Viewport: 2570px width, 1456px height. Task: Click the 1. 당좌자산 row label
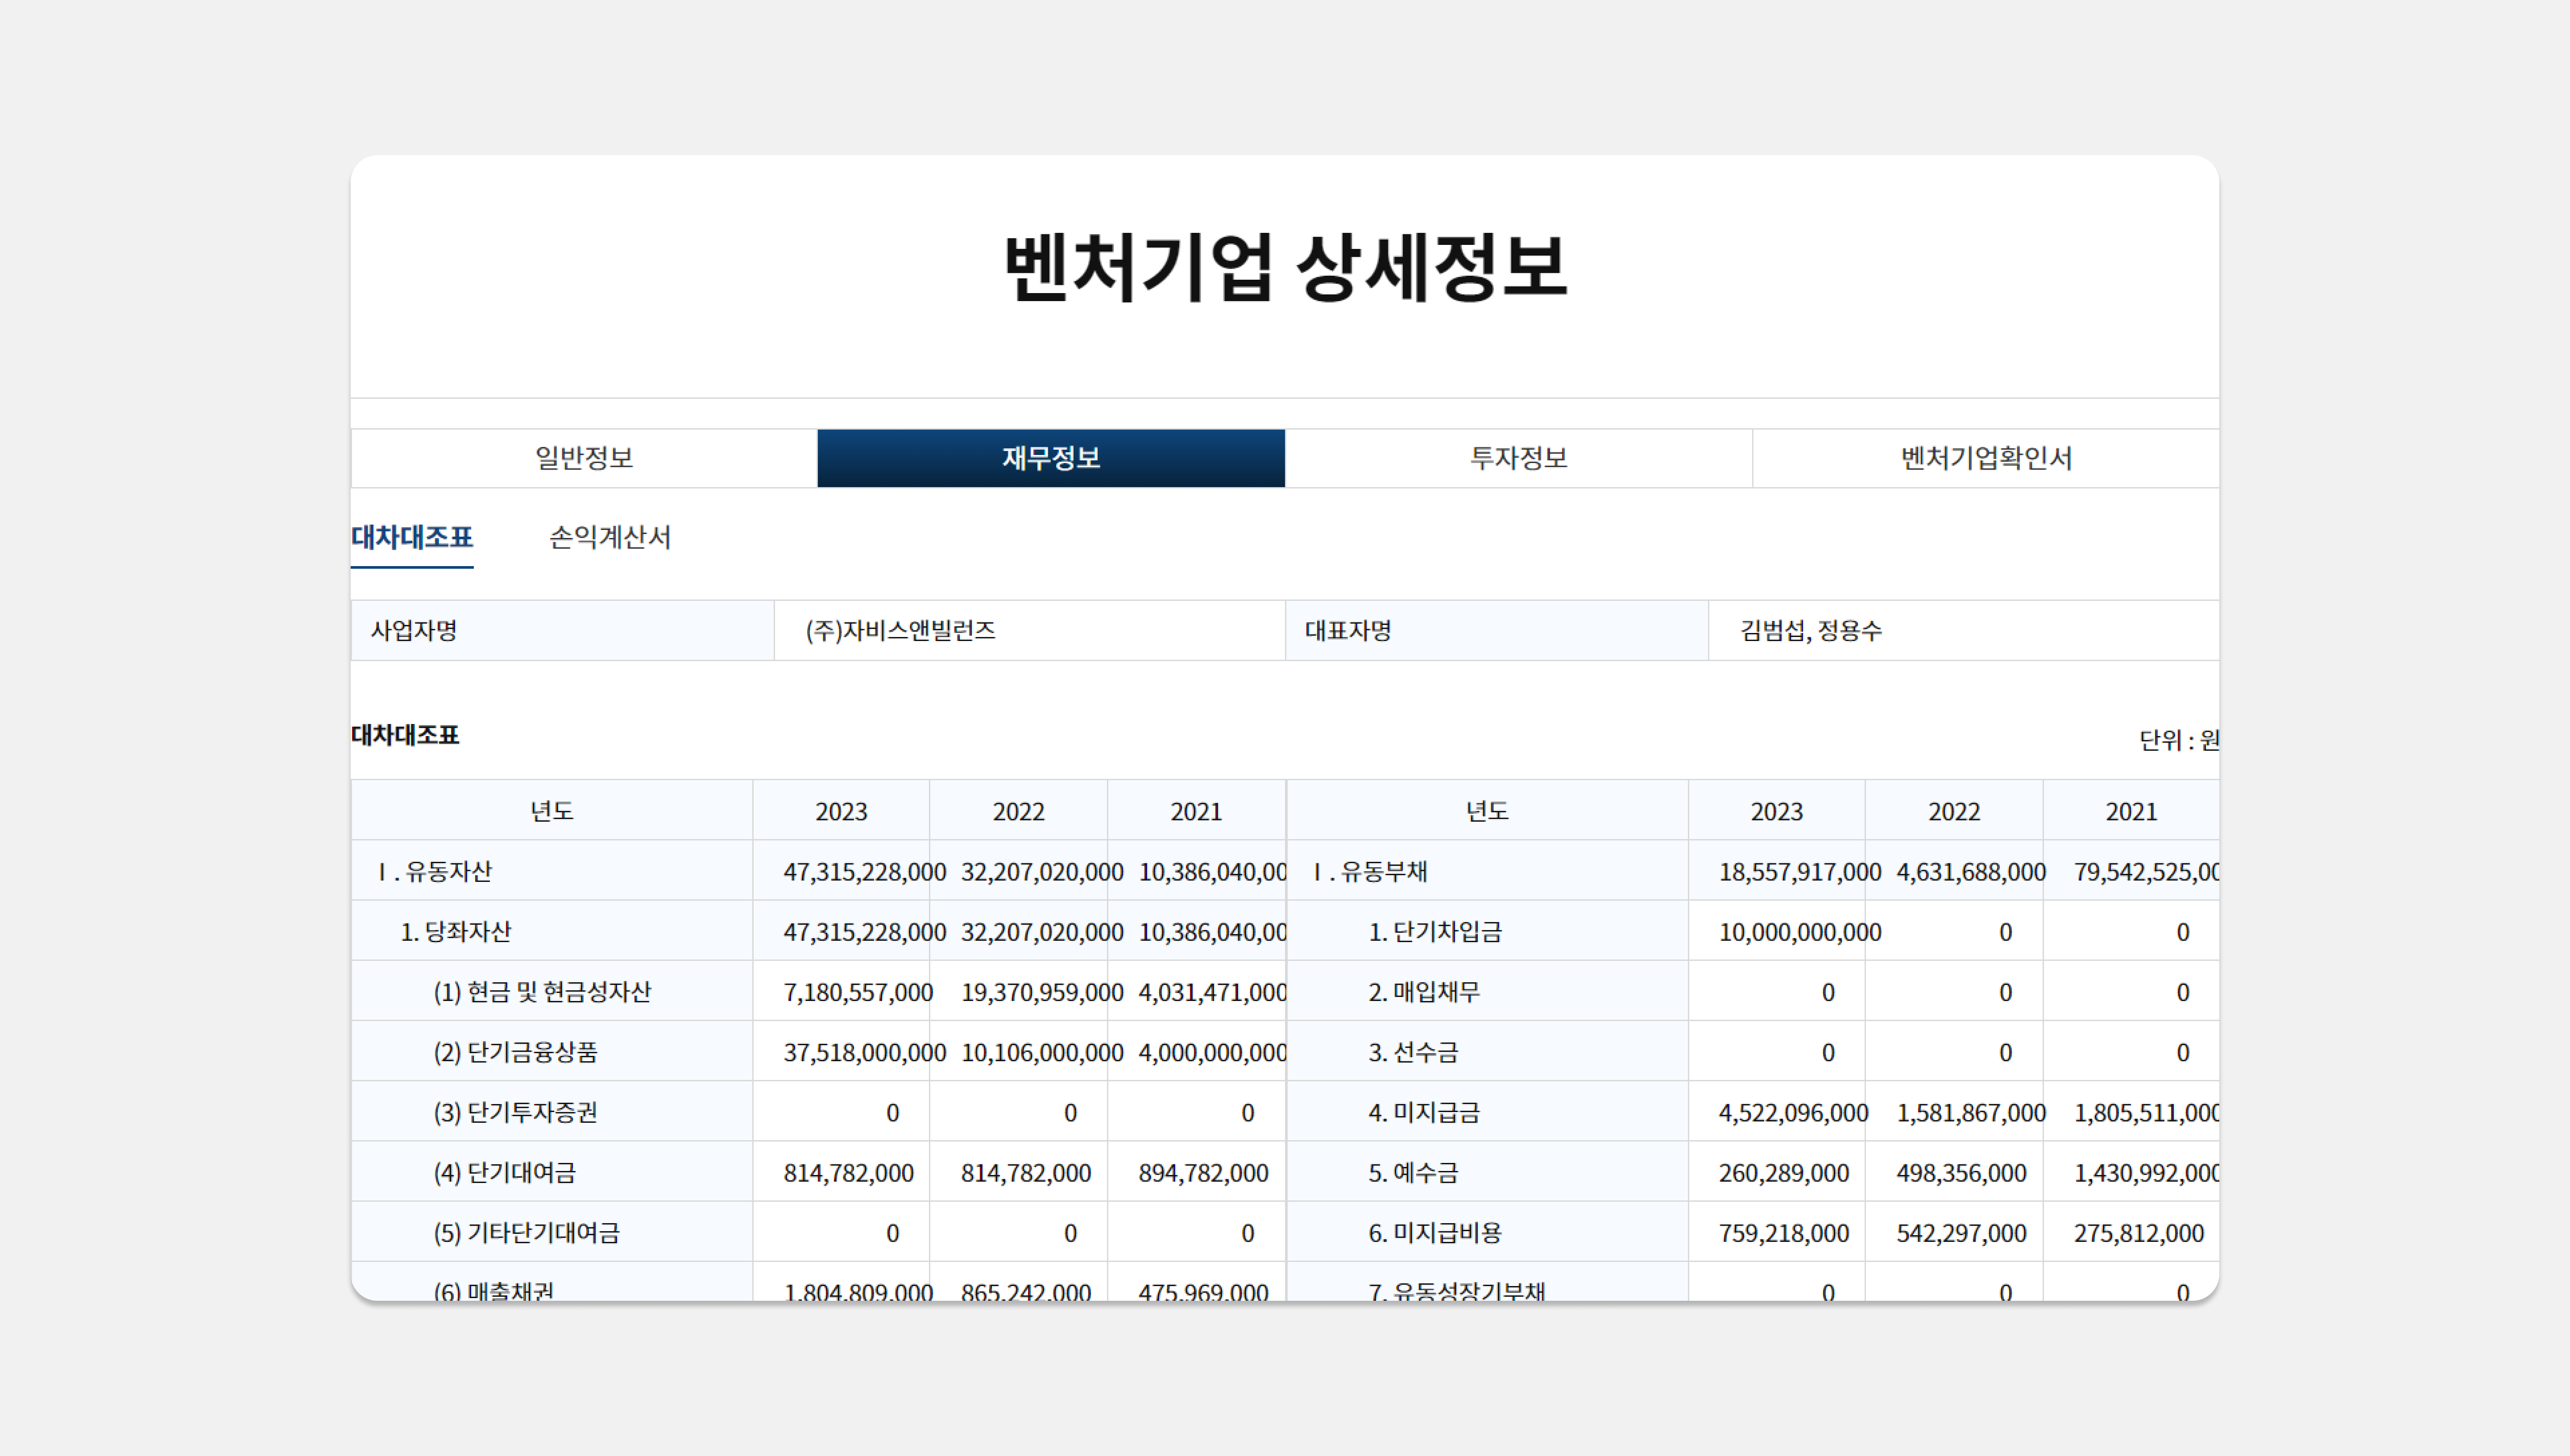(456, 932)
